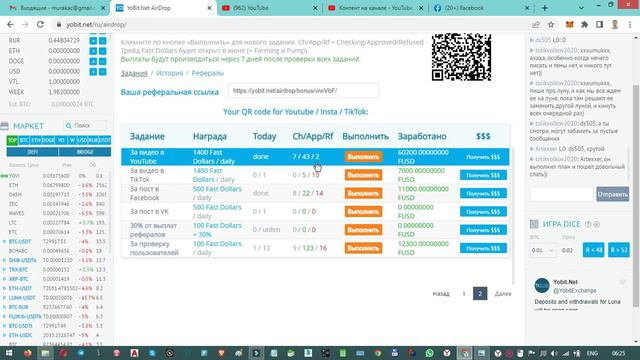Click the ENG language indicator
Image resolution: width=640 pixels, height=360 pixels.
(x=592, y=353)
